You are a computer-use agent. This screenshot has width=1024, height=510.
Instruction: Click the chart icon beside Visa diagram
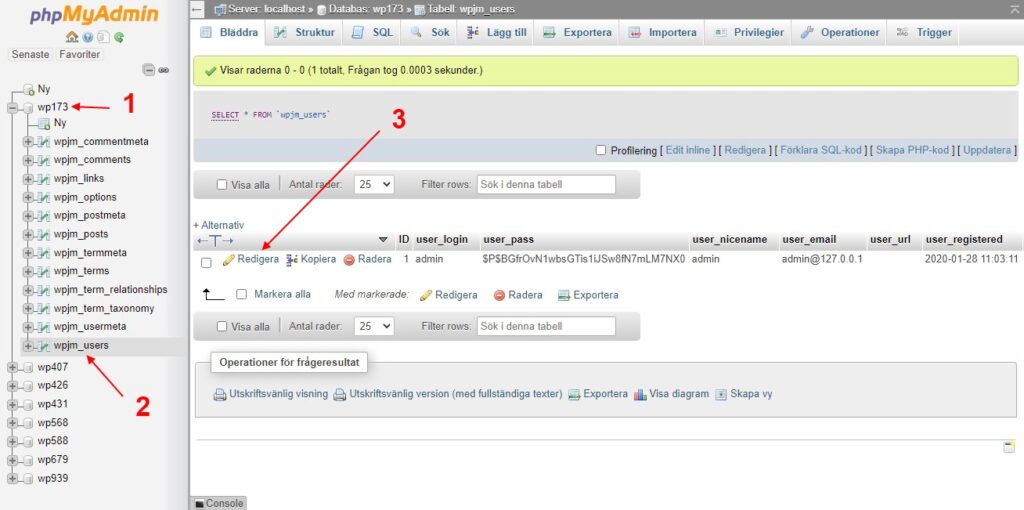640,394
